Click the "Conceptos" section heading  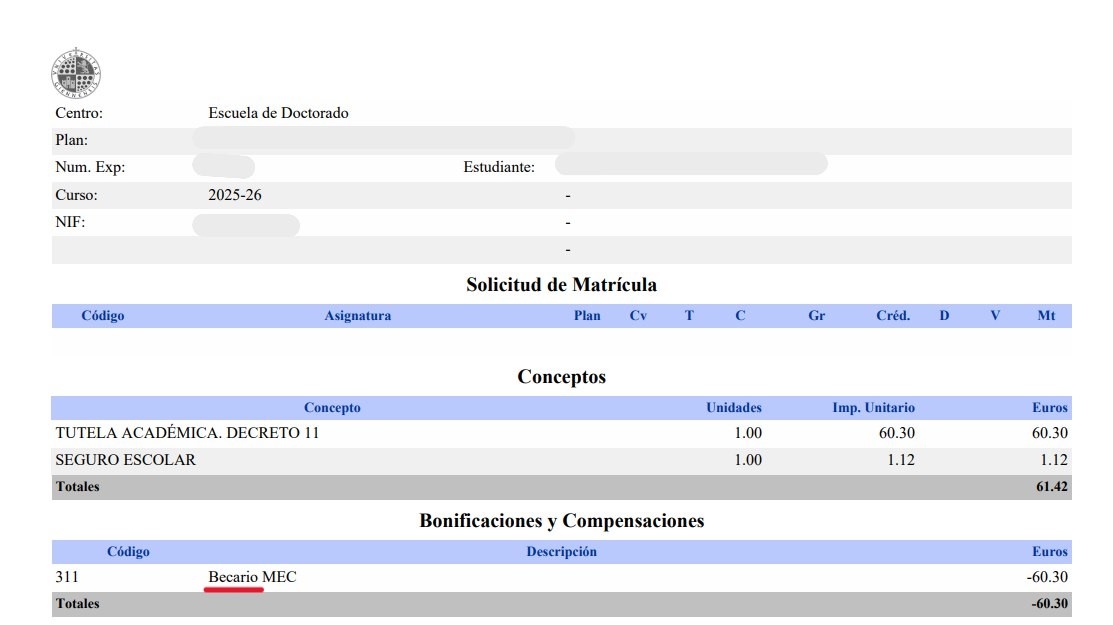[x=561, y=377]
